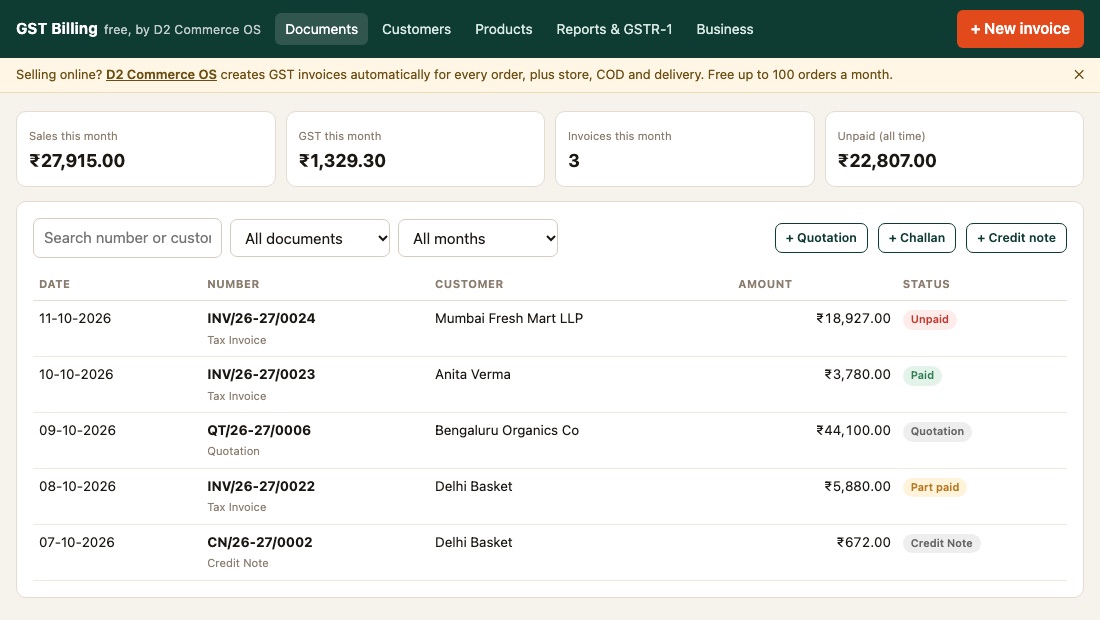
Task: Click amount ₹44,100.00
Action: [853, 431]
